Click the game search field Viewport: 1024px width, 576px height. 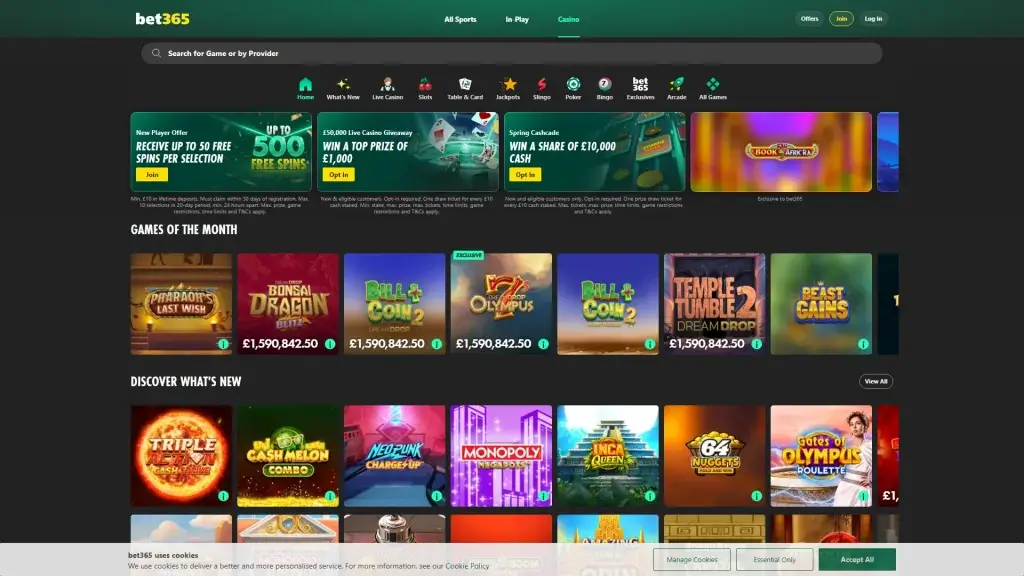pyautogui.click(x=512, y=52)
